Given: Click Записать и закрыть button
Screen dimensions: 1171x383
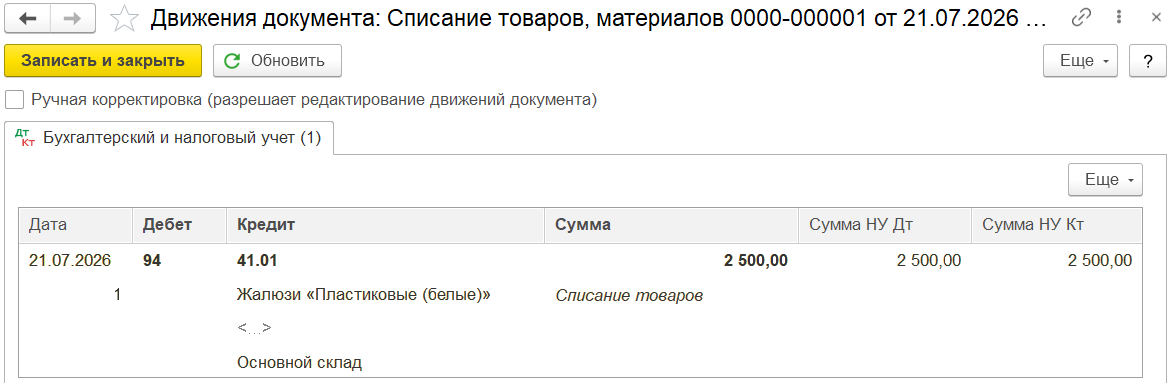Looking at the screenshot, I should point(103,61).
